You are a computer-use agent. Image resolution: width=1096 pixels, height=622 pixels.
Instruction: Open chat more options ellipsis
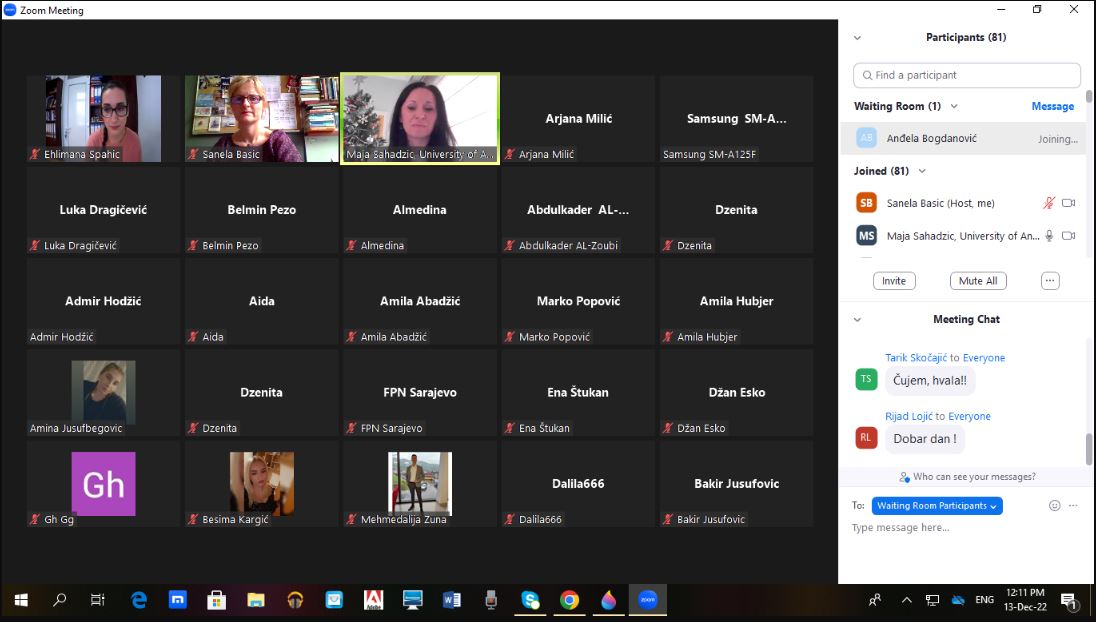click(x=1073, y=506)
